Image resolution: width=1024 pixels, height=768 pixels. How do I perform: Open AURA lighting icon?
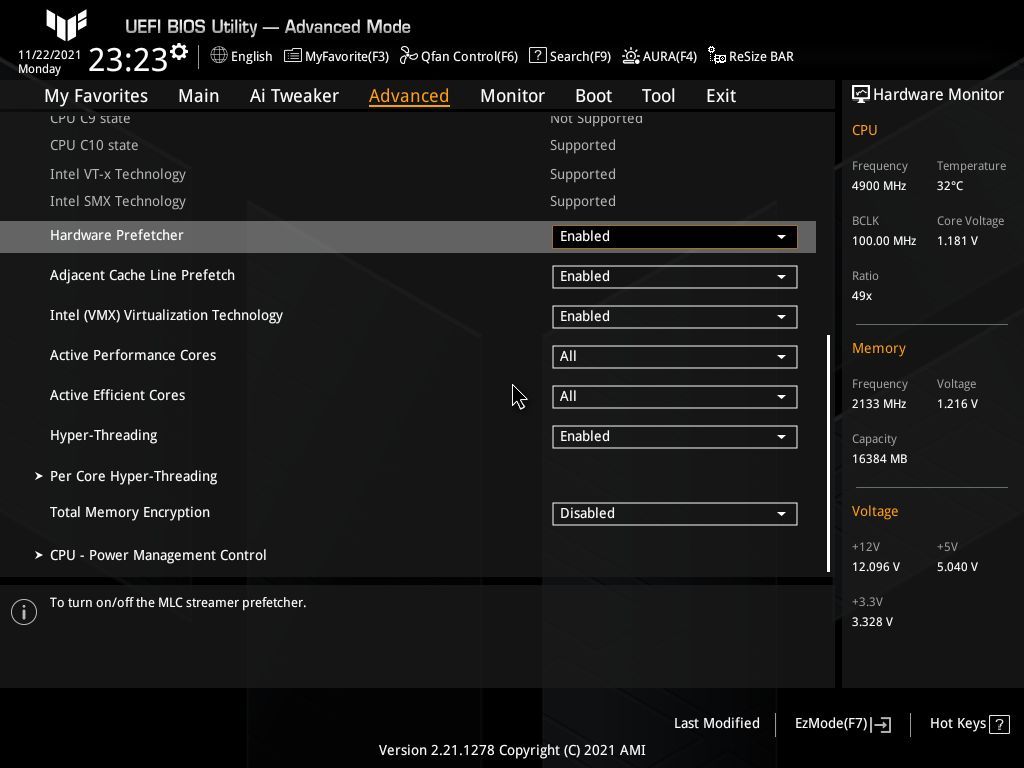[x=631, y=56]
